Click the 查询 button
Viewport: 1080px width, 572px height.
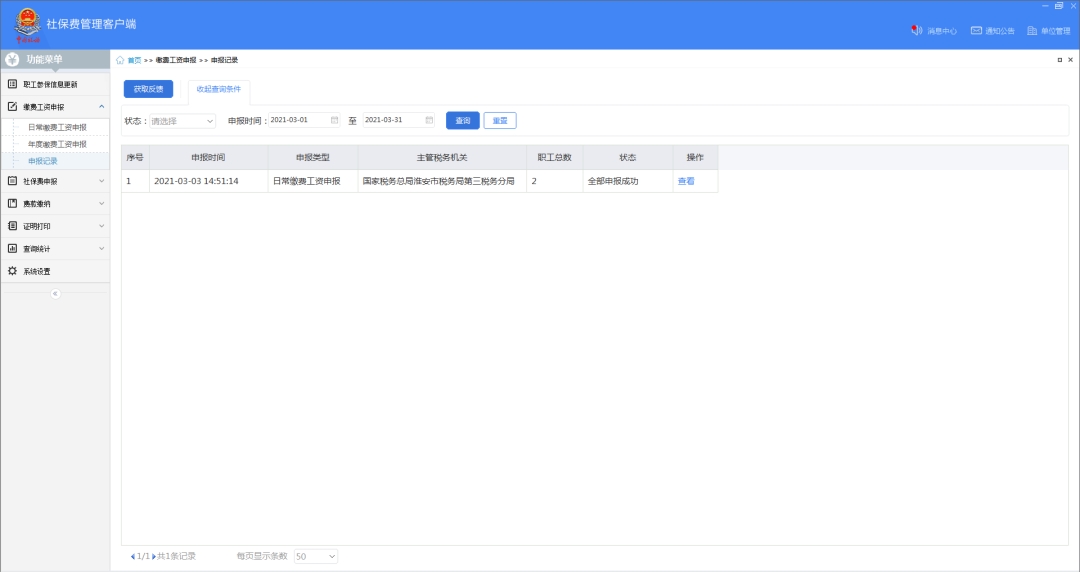point(462,121)
